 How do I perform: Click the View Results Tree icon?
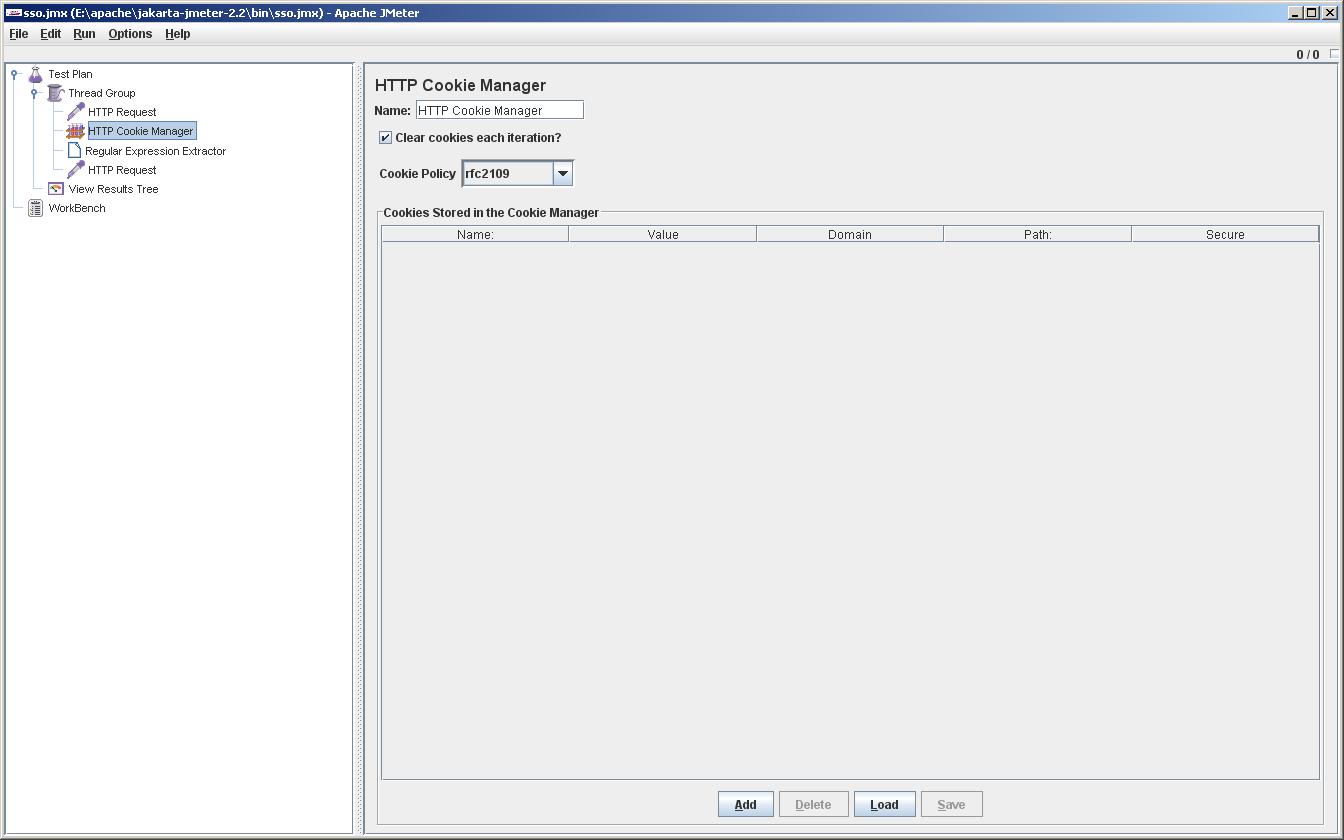point(56,189)
